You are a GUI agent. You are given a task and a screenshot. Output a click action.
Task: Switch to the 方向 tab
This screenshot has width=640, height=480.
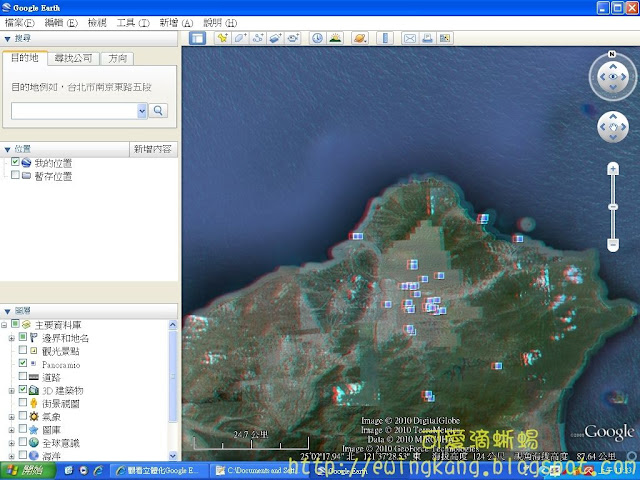pos(118,58)
